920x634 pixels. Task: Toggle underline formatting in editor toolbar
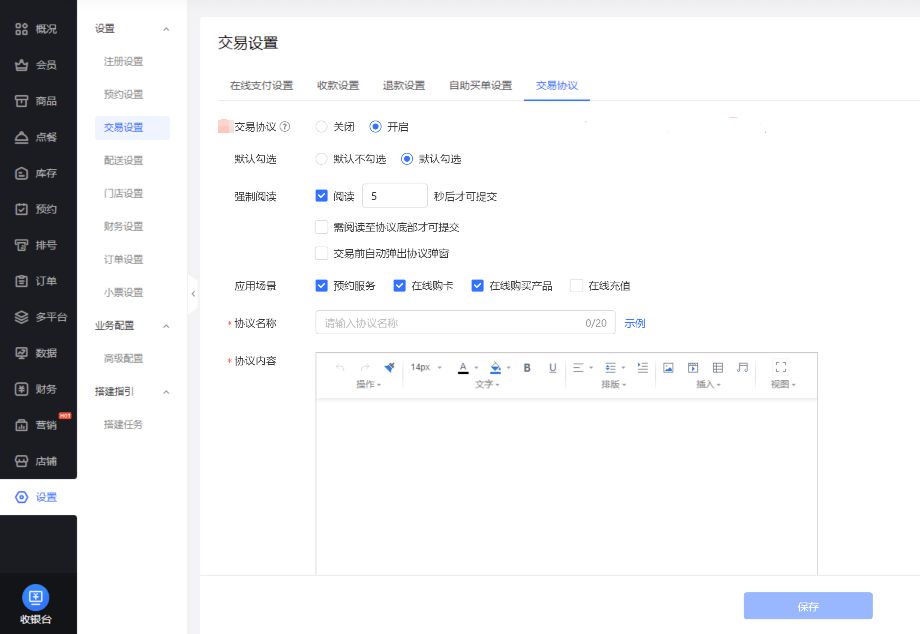pyautogui.click(x=552, y=368)
